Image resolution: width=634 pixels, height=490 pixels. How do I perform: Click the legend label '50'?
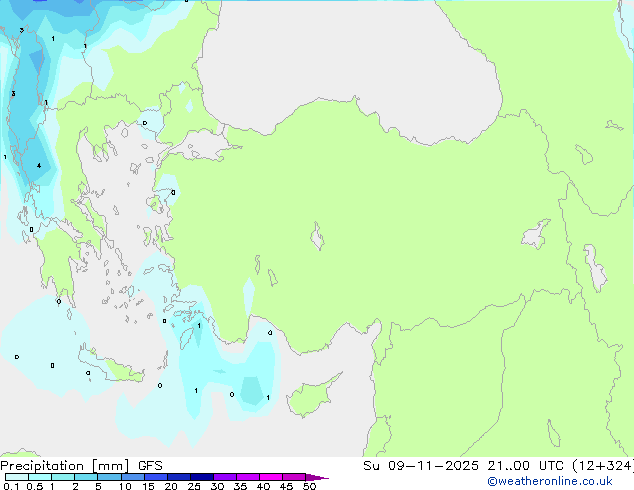coord(309,486)
